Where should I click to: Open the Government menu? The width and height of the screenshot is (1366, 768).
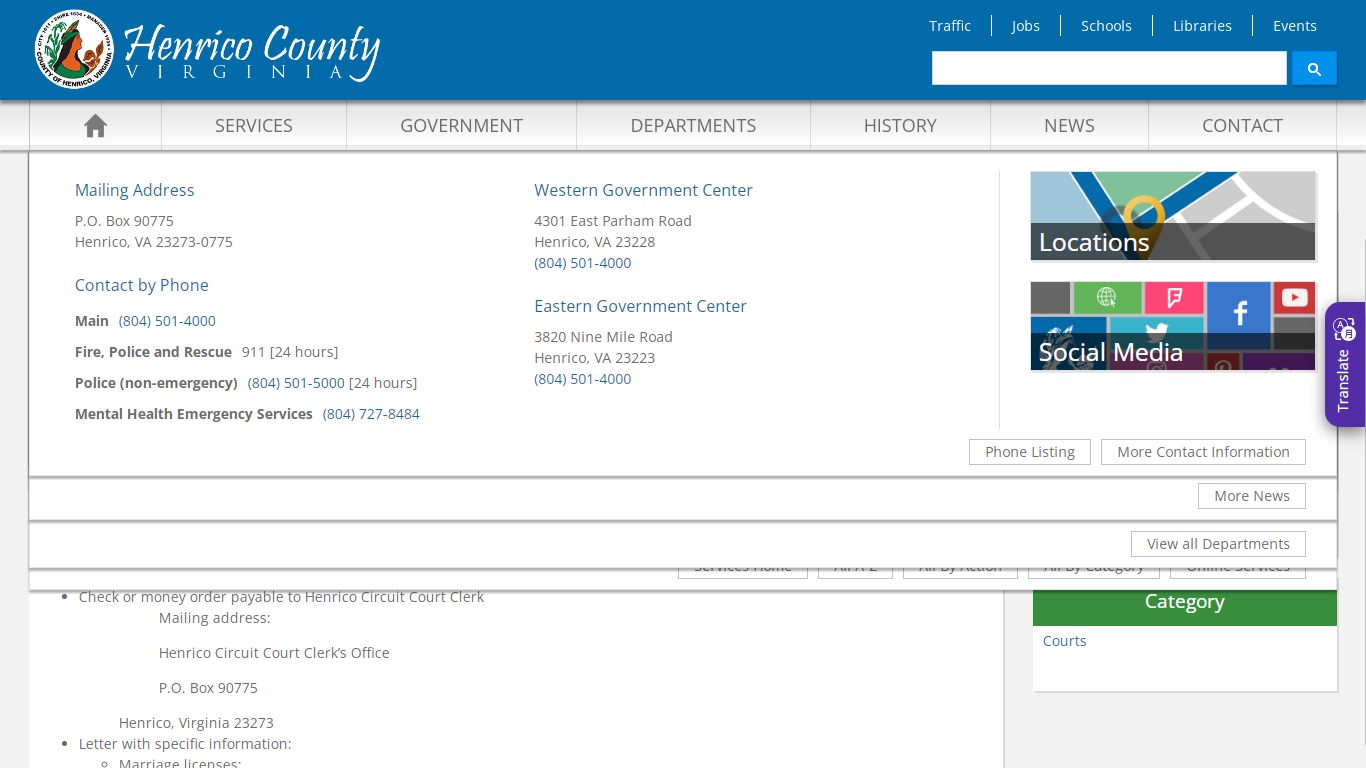point(461,125)
